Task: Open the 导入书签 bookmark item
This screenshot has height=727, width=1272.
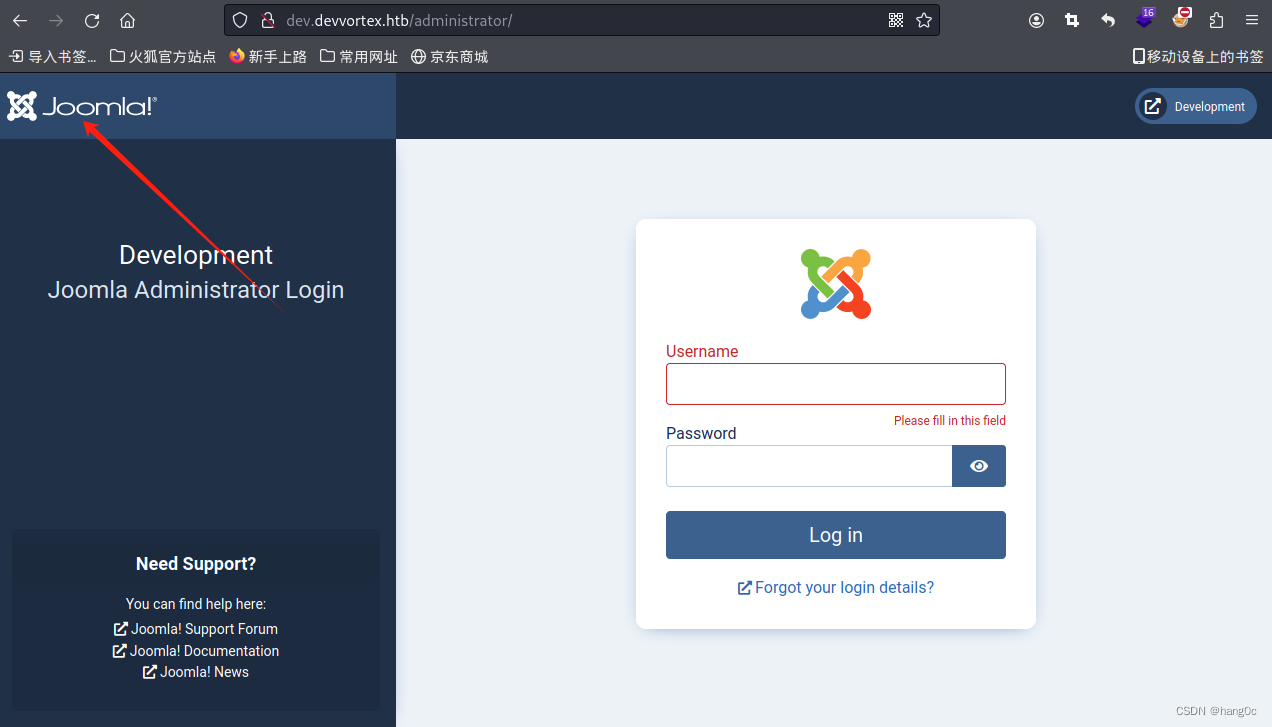Action: tap(53, 57)
